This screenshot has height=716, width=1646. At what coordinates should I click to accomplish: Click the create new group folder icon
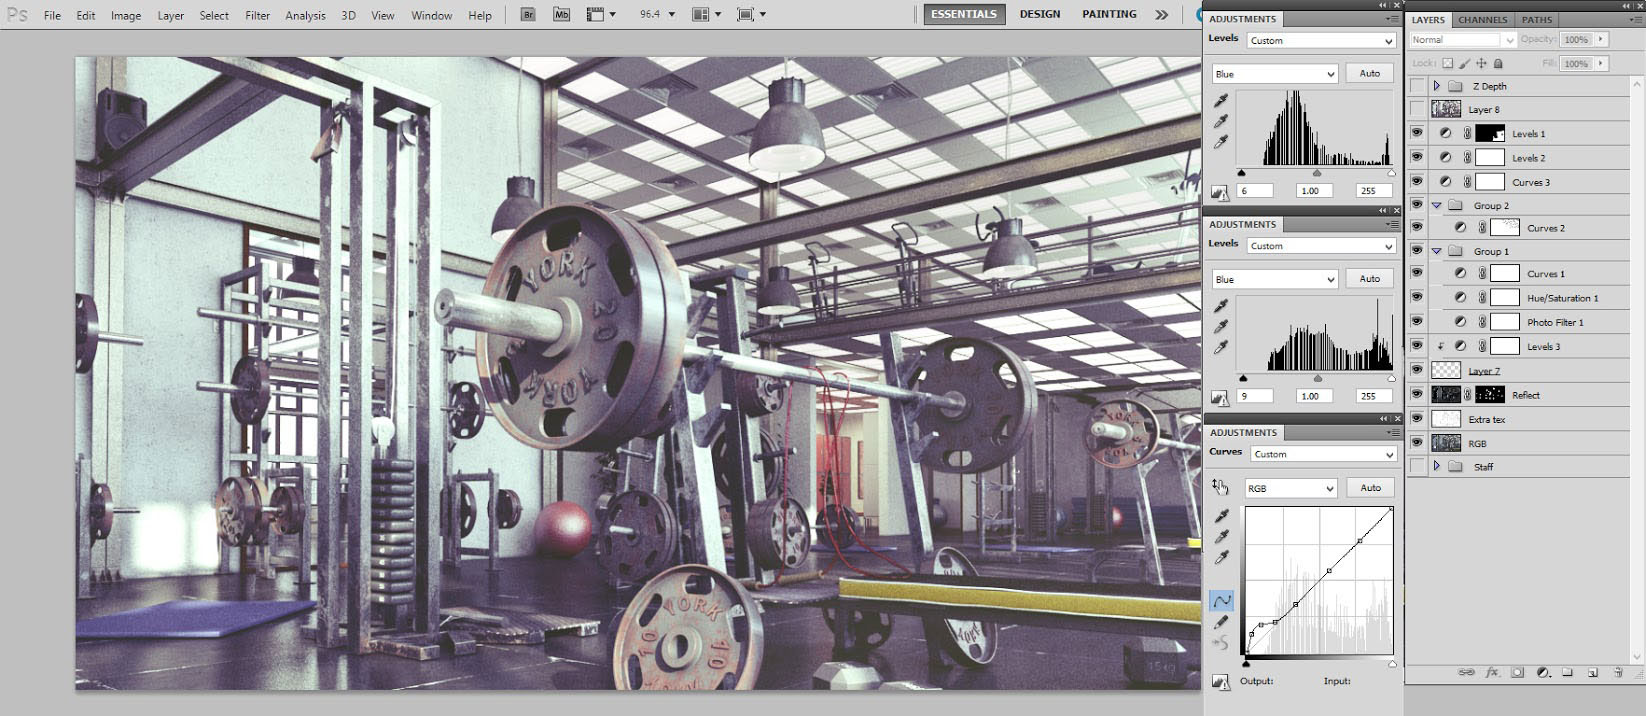coord(1567,673)
